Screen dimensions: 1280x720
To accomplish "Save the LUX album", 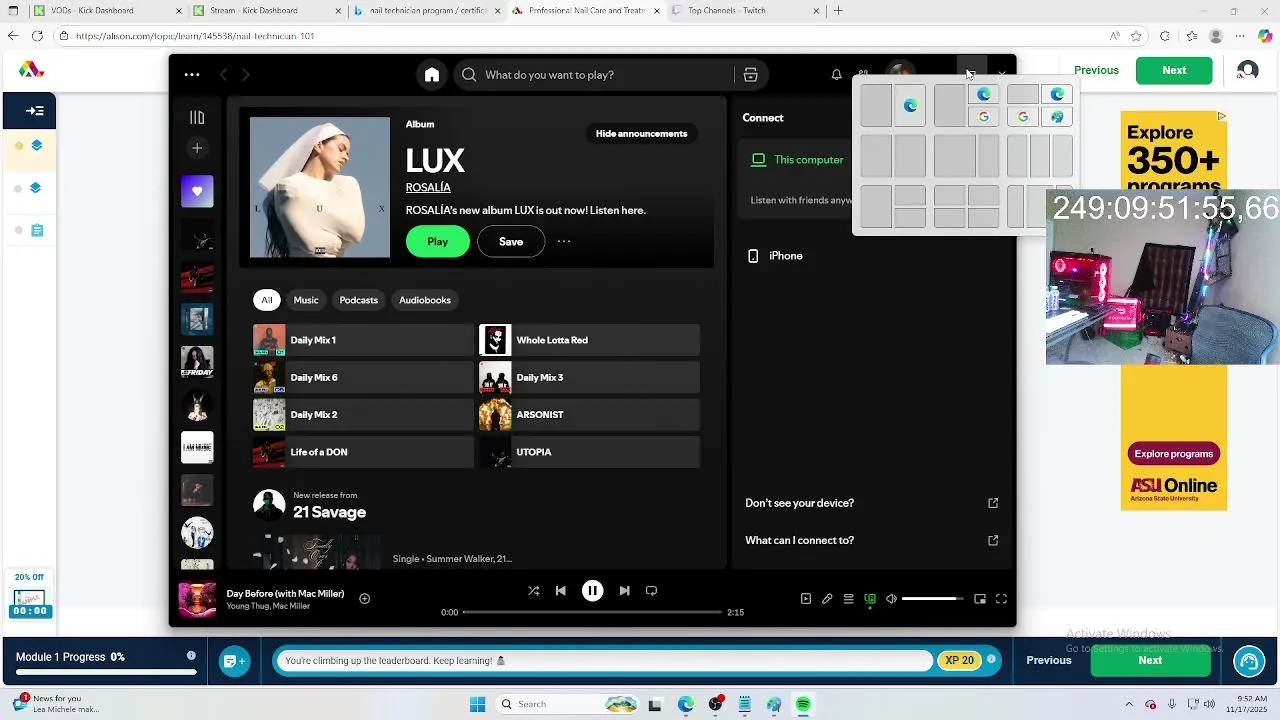I will tap(511, 241).
